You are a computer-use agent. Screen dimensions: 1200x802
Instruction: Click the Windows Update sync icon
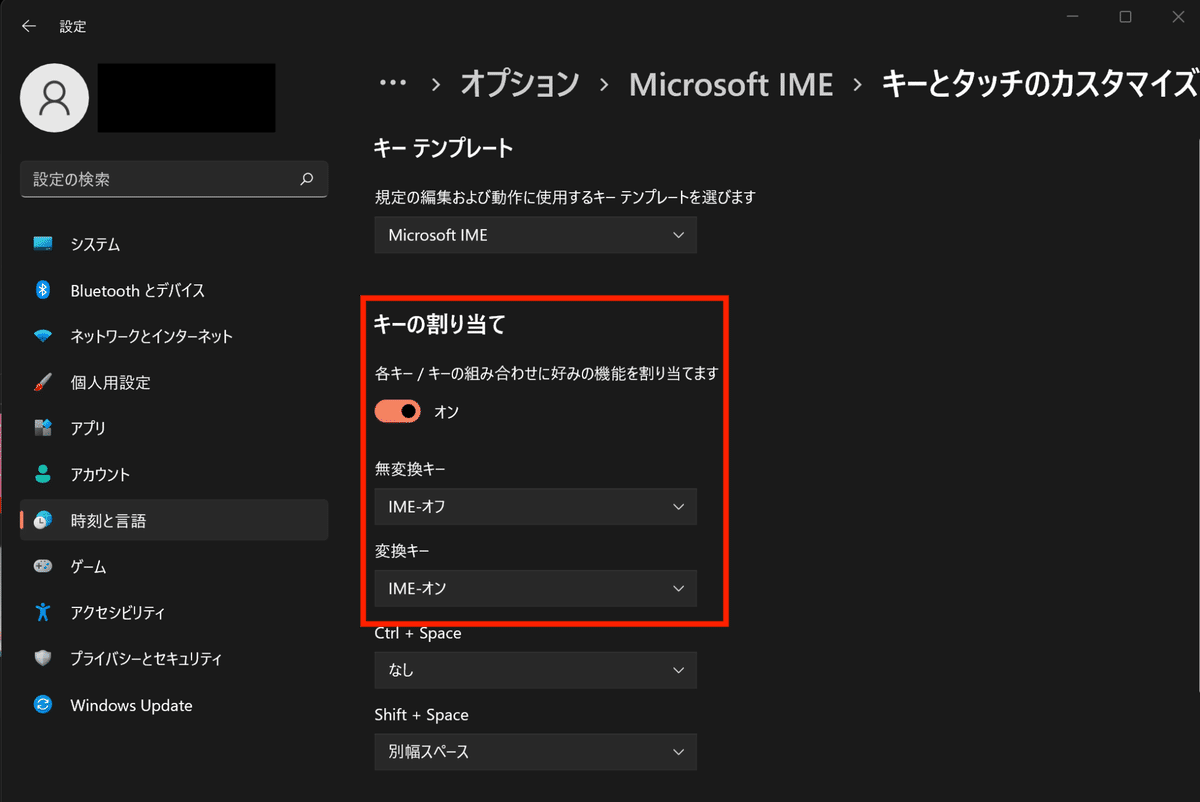[43, 705]
